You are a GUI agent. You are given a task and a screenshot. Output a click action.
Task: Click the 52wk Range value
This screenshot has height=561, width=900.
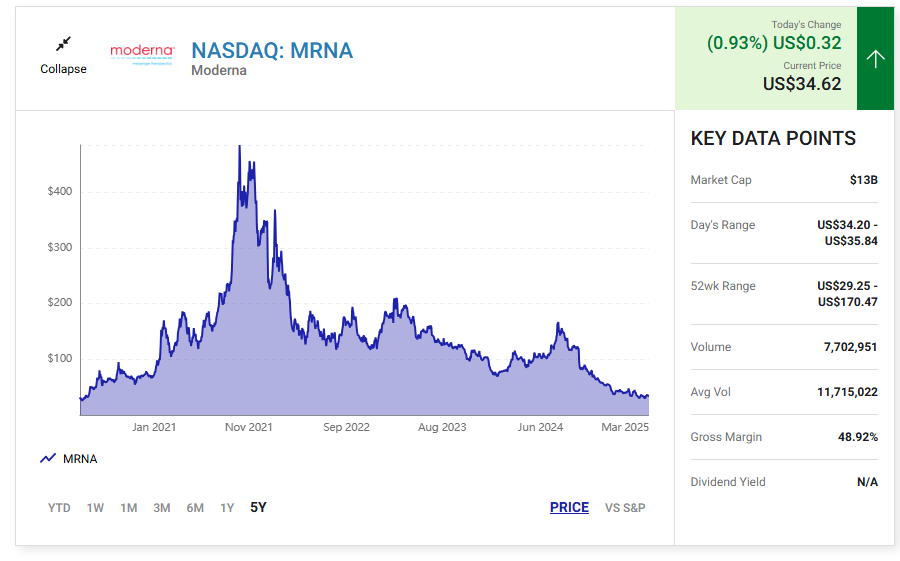point(847,294)
